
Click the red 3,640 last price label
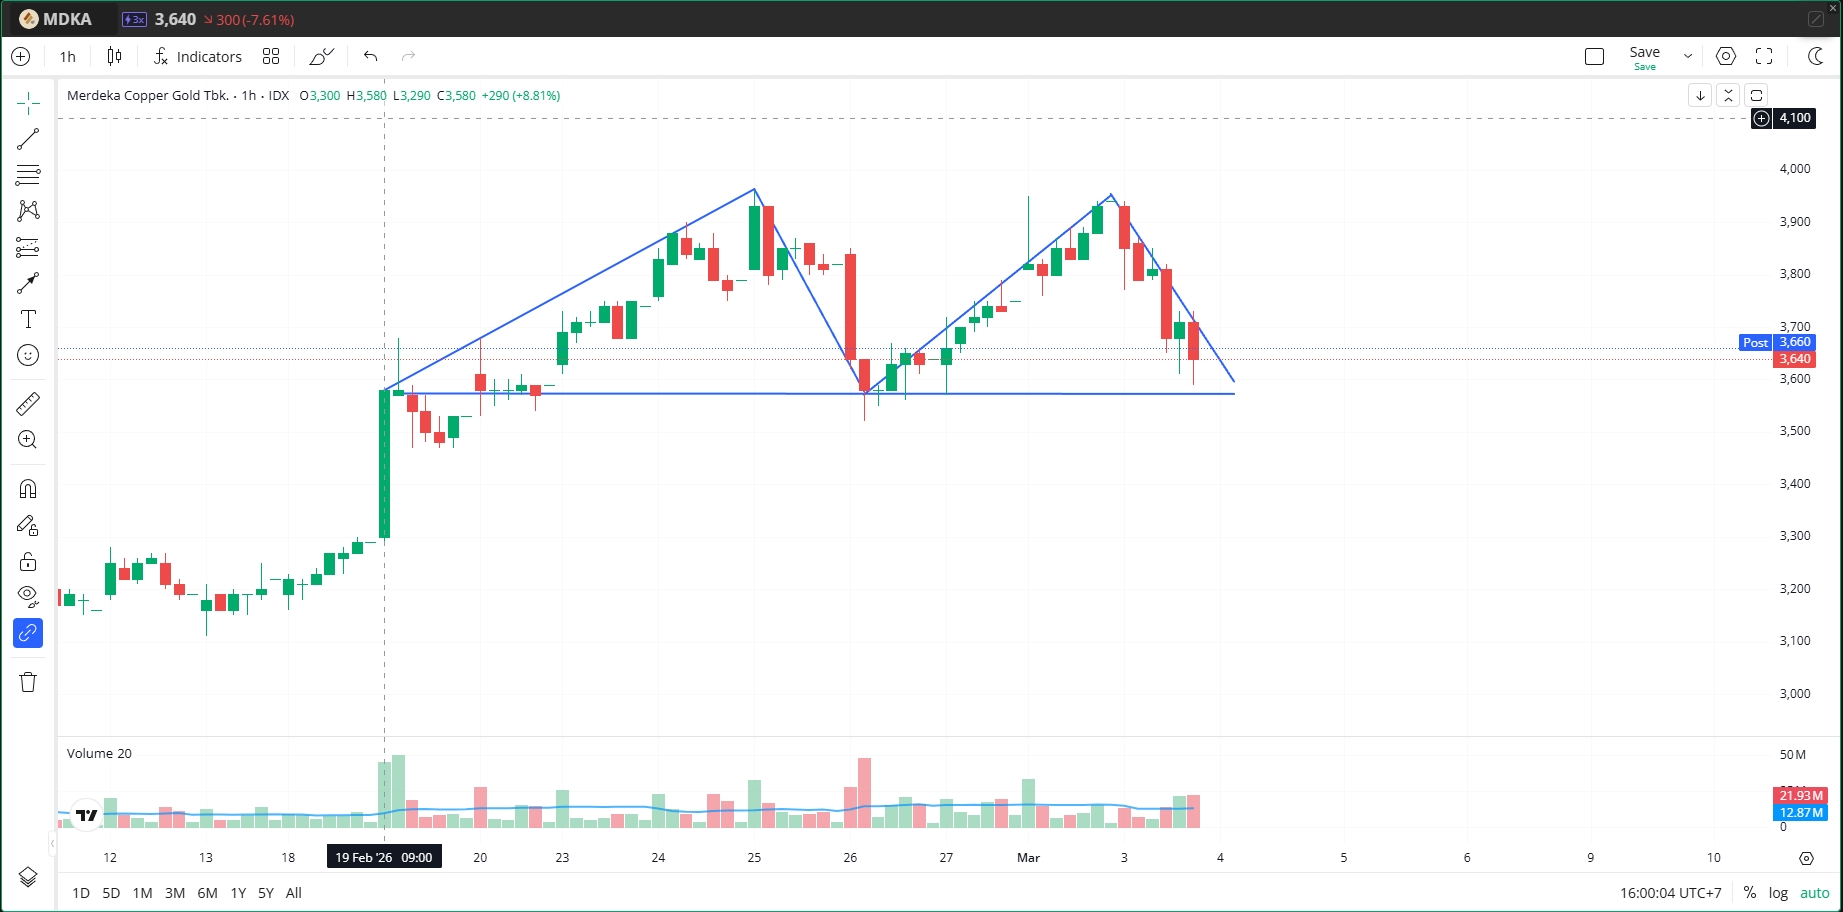pos(1795,359)
